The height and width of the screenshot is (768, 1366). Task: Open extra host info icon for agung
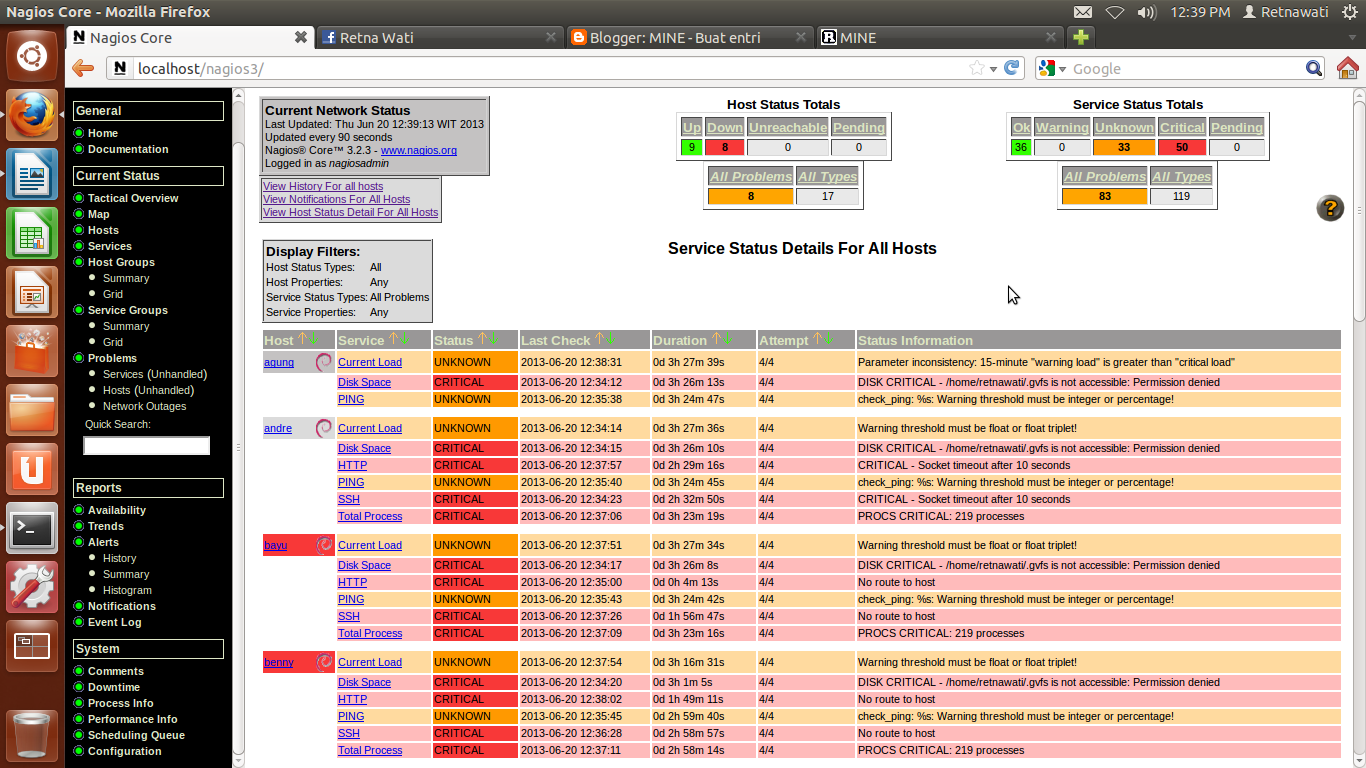pyautogui.click(x=324, y=362)
